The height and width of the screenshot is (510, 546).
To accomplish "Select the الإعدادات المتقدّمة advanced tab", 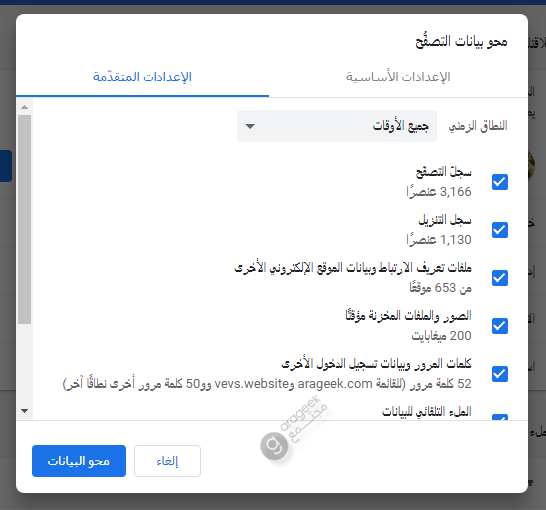I will point(142,77).
